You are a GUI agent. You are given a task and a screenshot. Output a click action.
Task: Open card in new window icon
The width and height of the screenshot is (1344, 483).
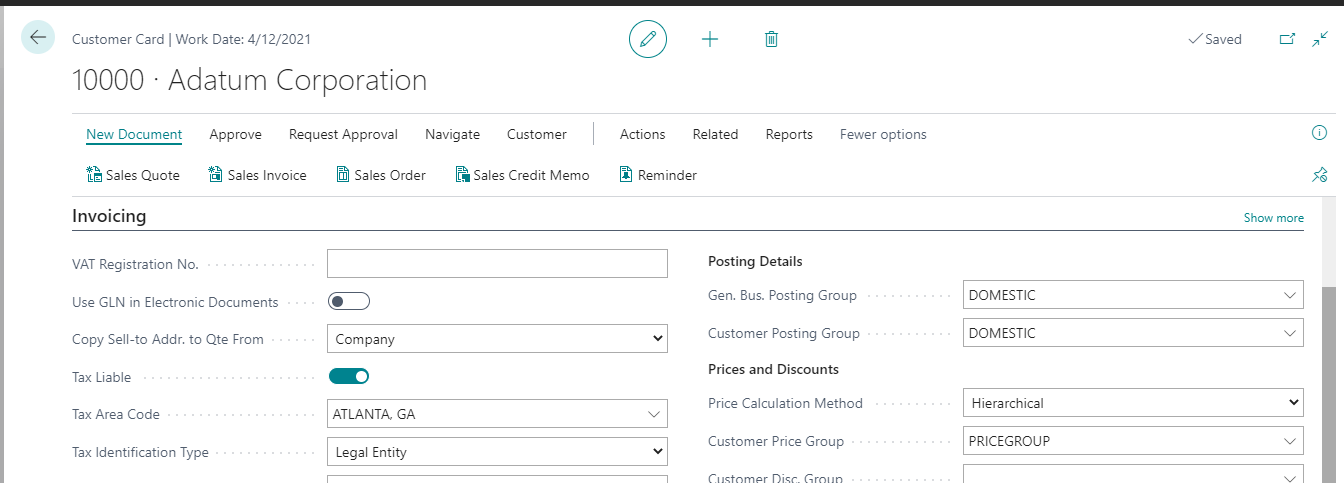pyautogui.click(x=1288, y=39)
